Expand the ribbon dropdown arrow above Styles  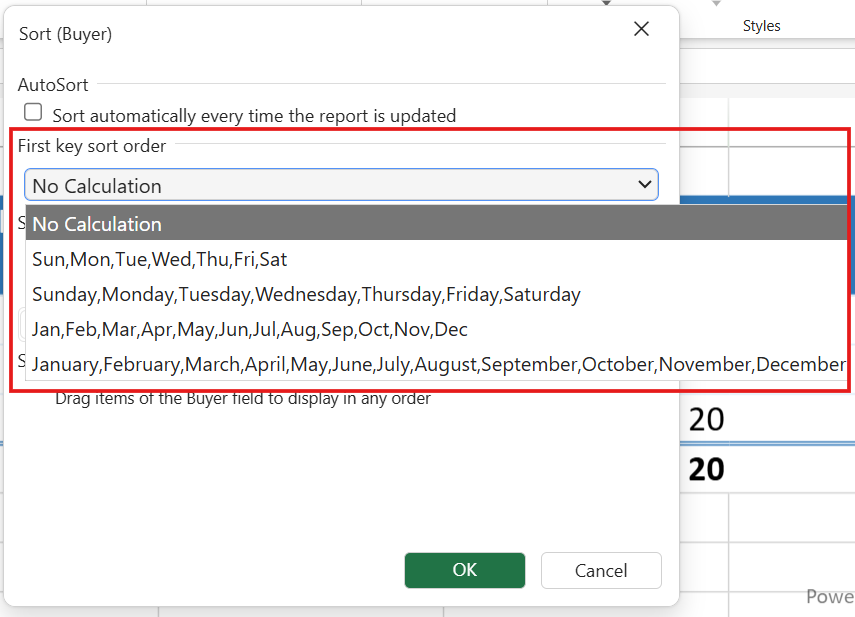pyautogui.click(x=716, y=4)
